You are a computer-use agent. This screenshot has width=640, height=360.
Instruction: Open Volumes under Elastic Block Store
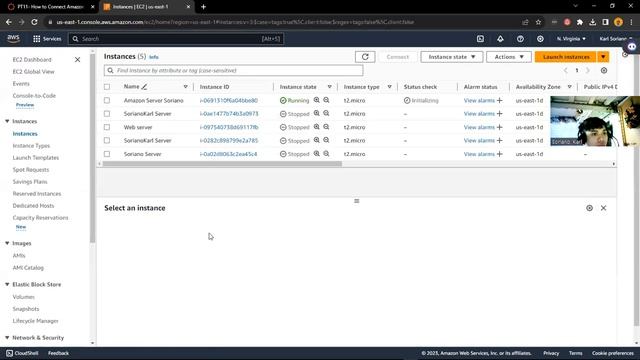click(24, 297)
